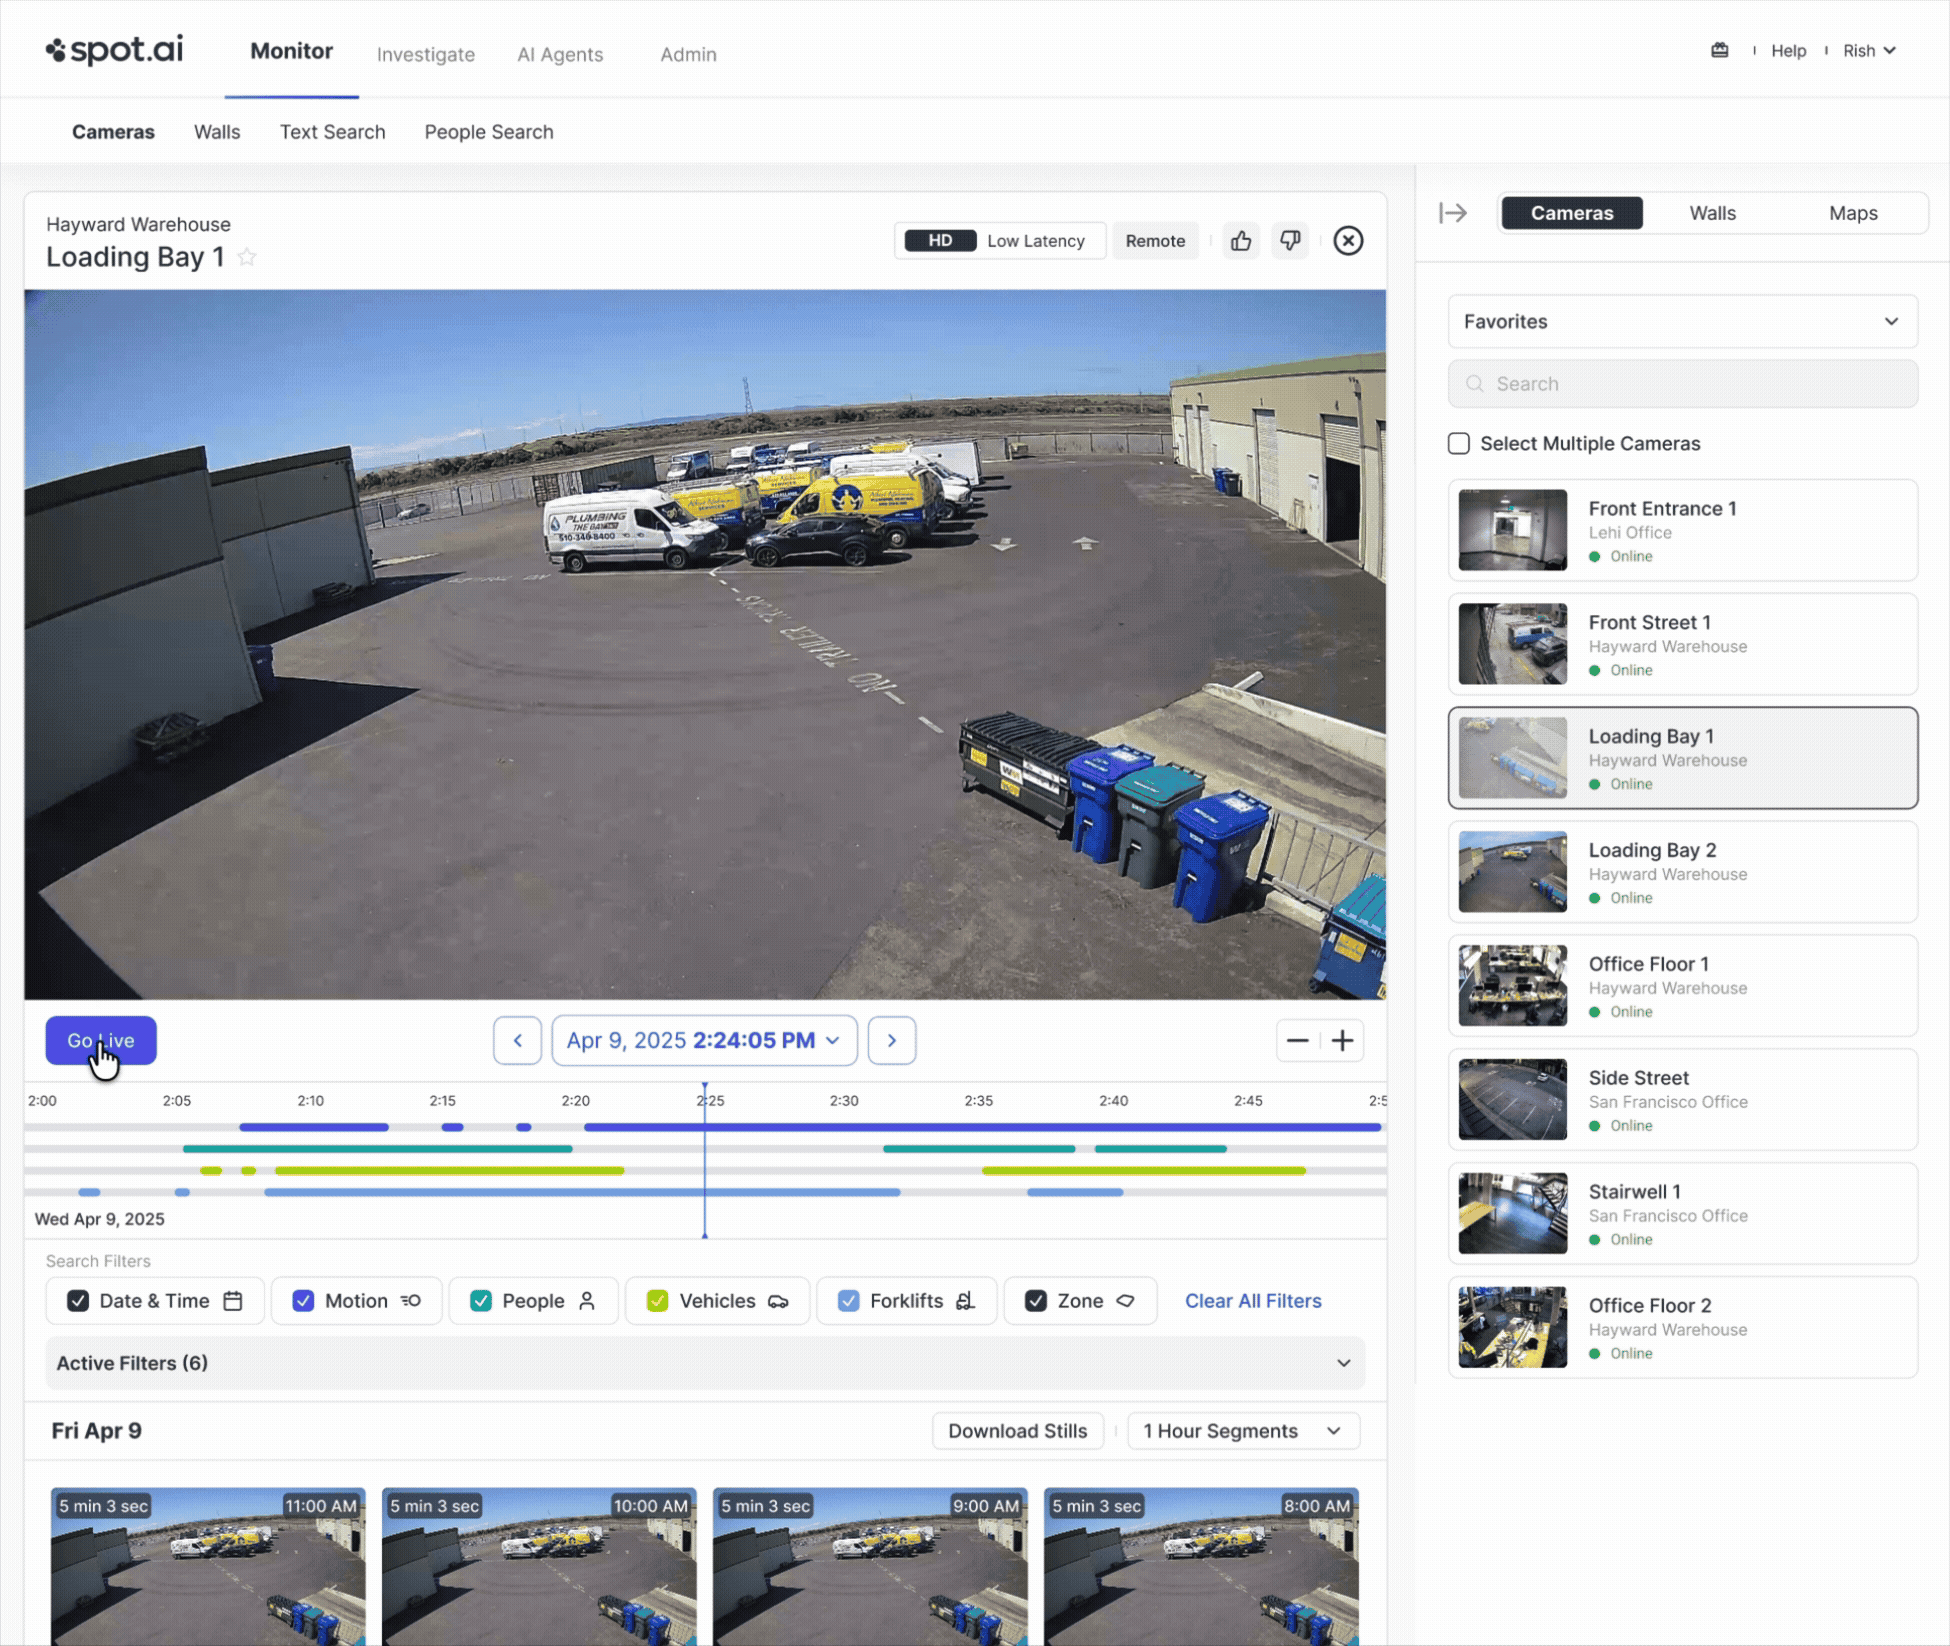Zoom in timeline with plus icon

[1343, 1041]
